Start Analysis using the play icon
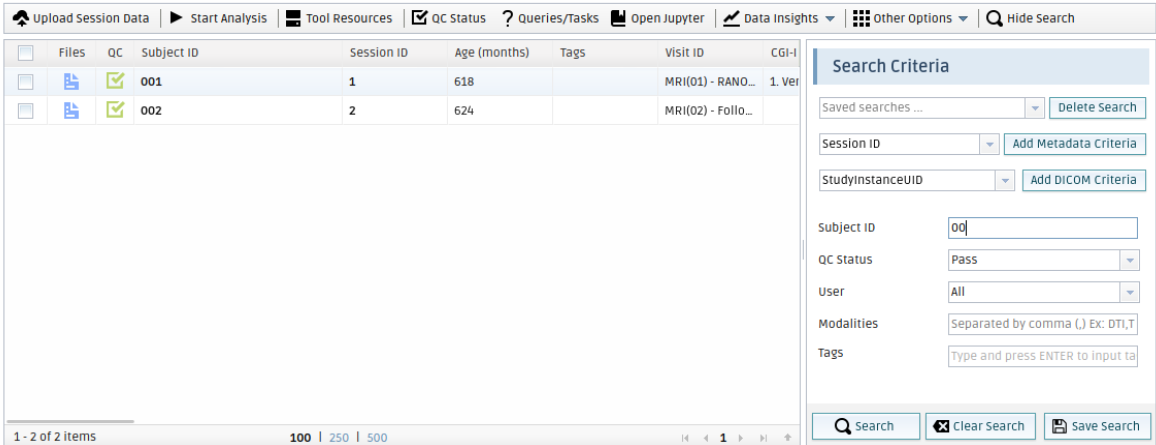 point(176,18)
